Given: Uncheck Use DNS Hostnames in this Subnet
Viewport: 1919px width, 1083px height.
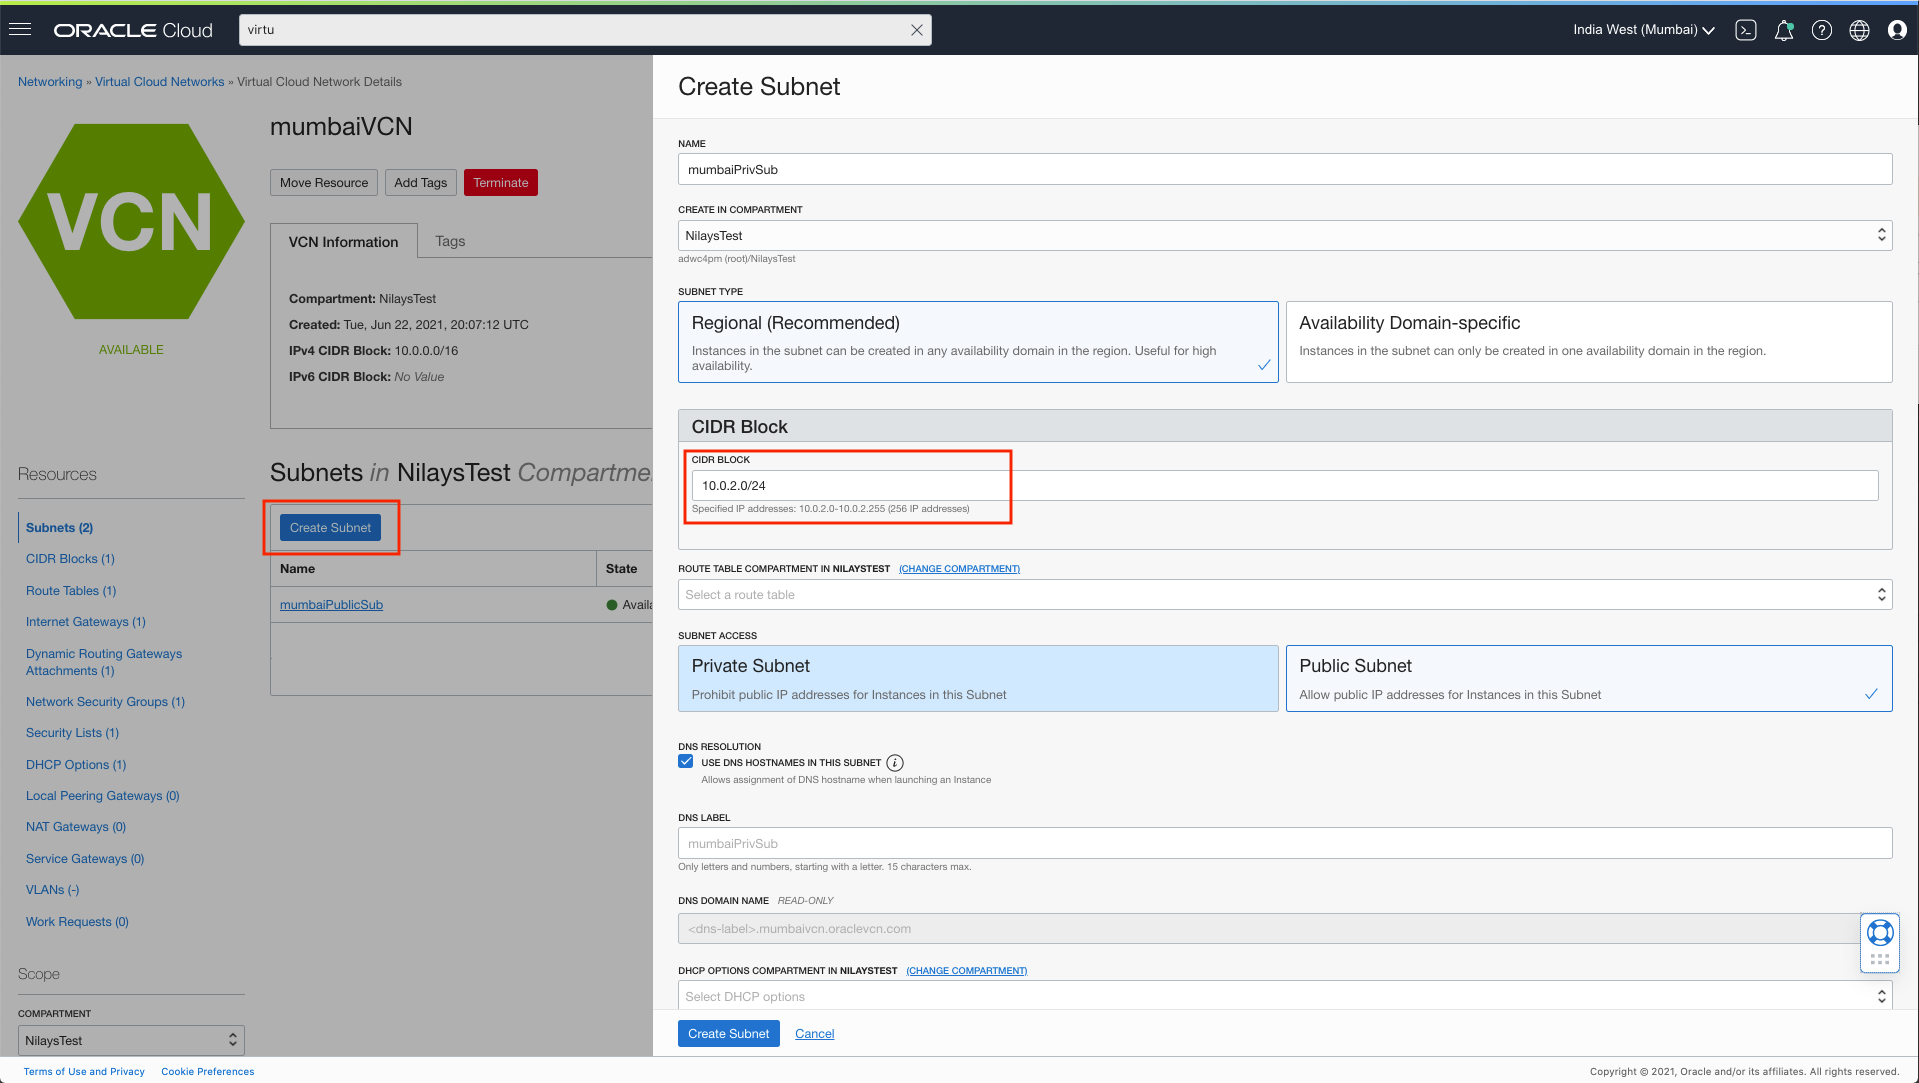Looking at the screenshot, I should (x=685, y=761).
